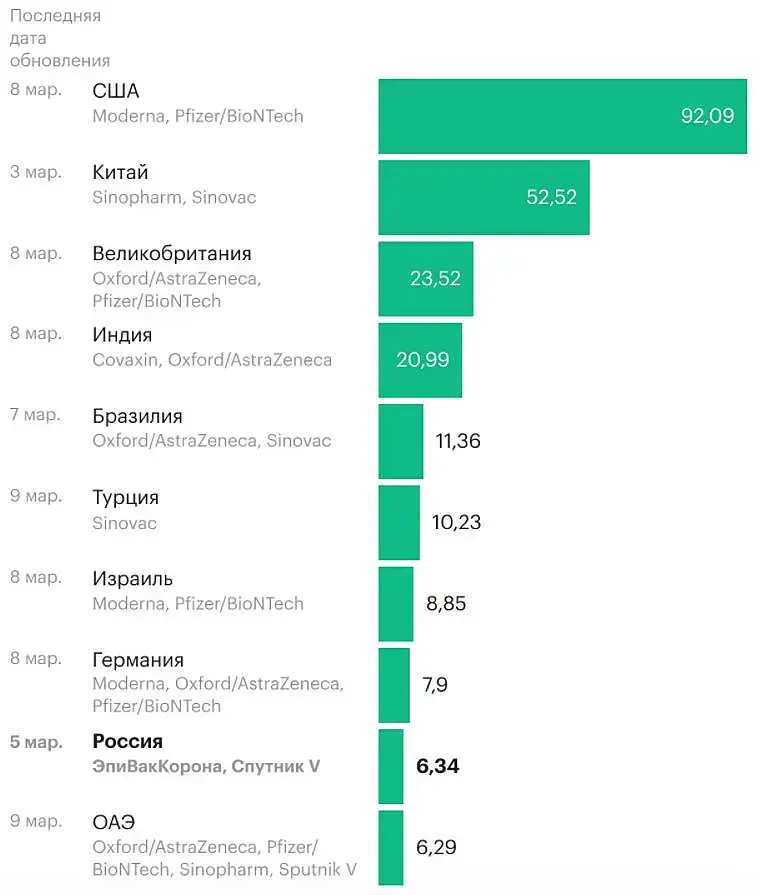Screen dimensions: 759x895
Task: Click the ЭпиВакКорона, Спутник V vaccine text
Action: (206, 766)
